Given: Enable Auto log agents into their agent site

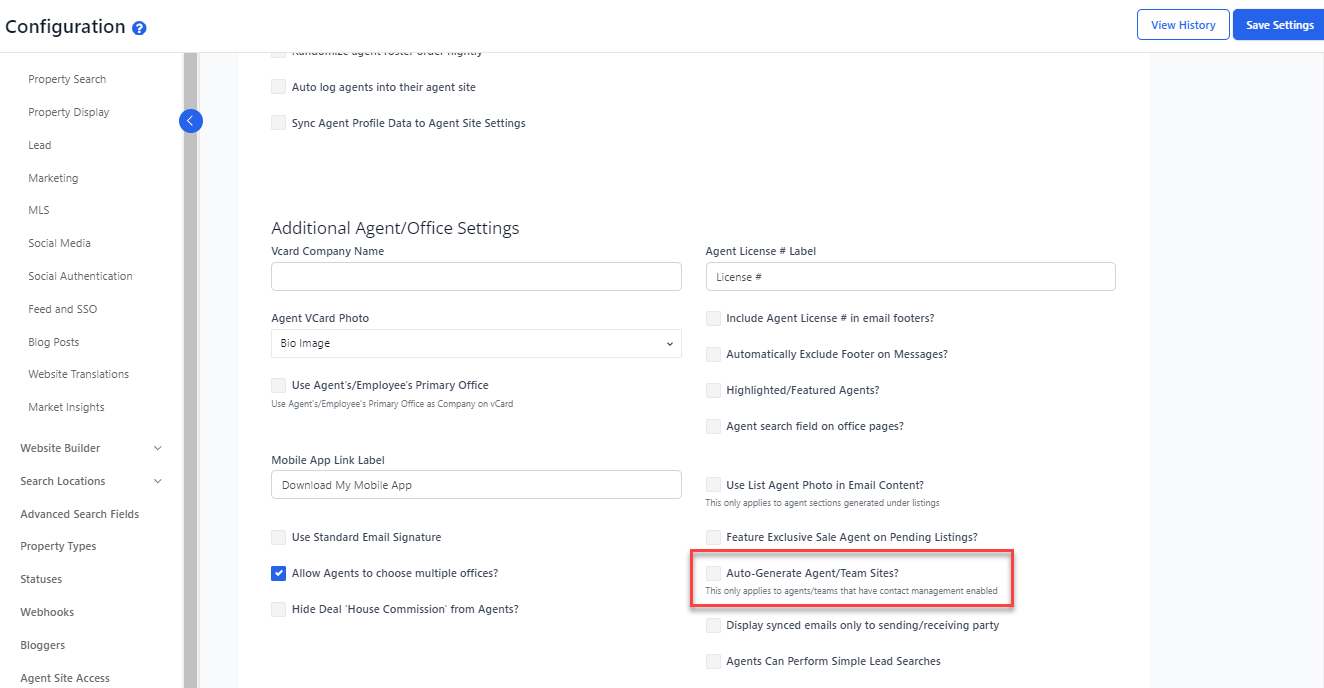Looking at the screenshot, I should click(x=278, y=86).
